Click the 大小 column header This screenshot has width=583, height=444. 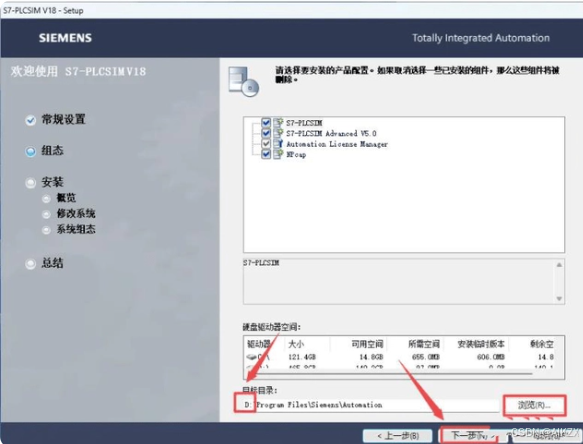pyautogui.click(x=296, y=344)
